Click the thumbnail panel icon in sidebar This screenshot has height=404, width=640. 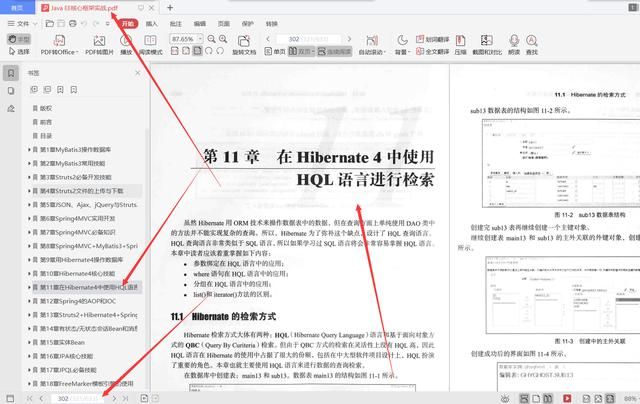[x=11, y=91]
